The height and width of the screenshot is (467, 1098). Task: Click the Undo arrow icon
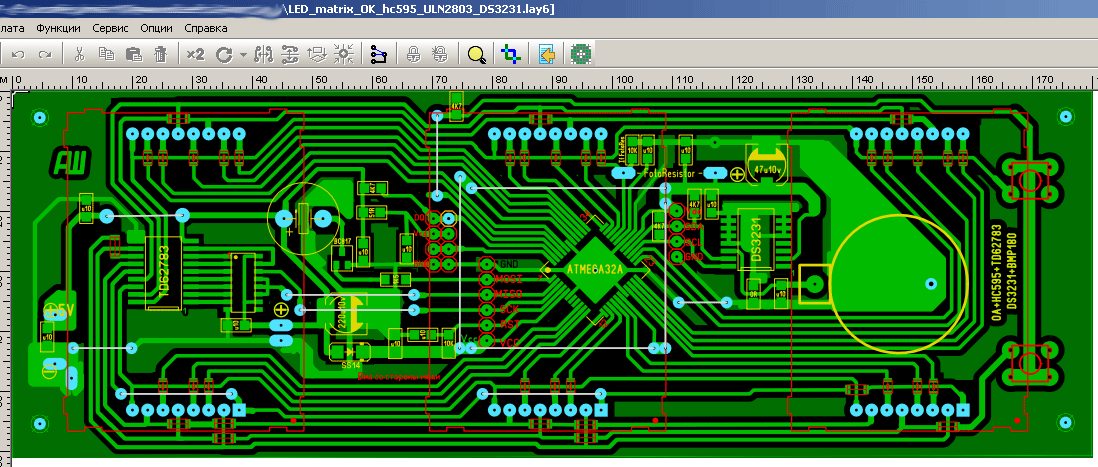click(18, 54)
